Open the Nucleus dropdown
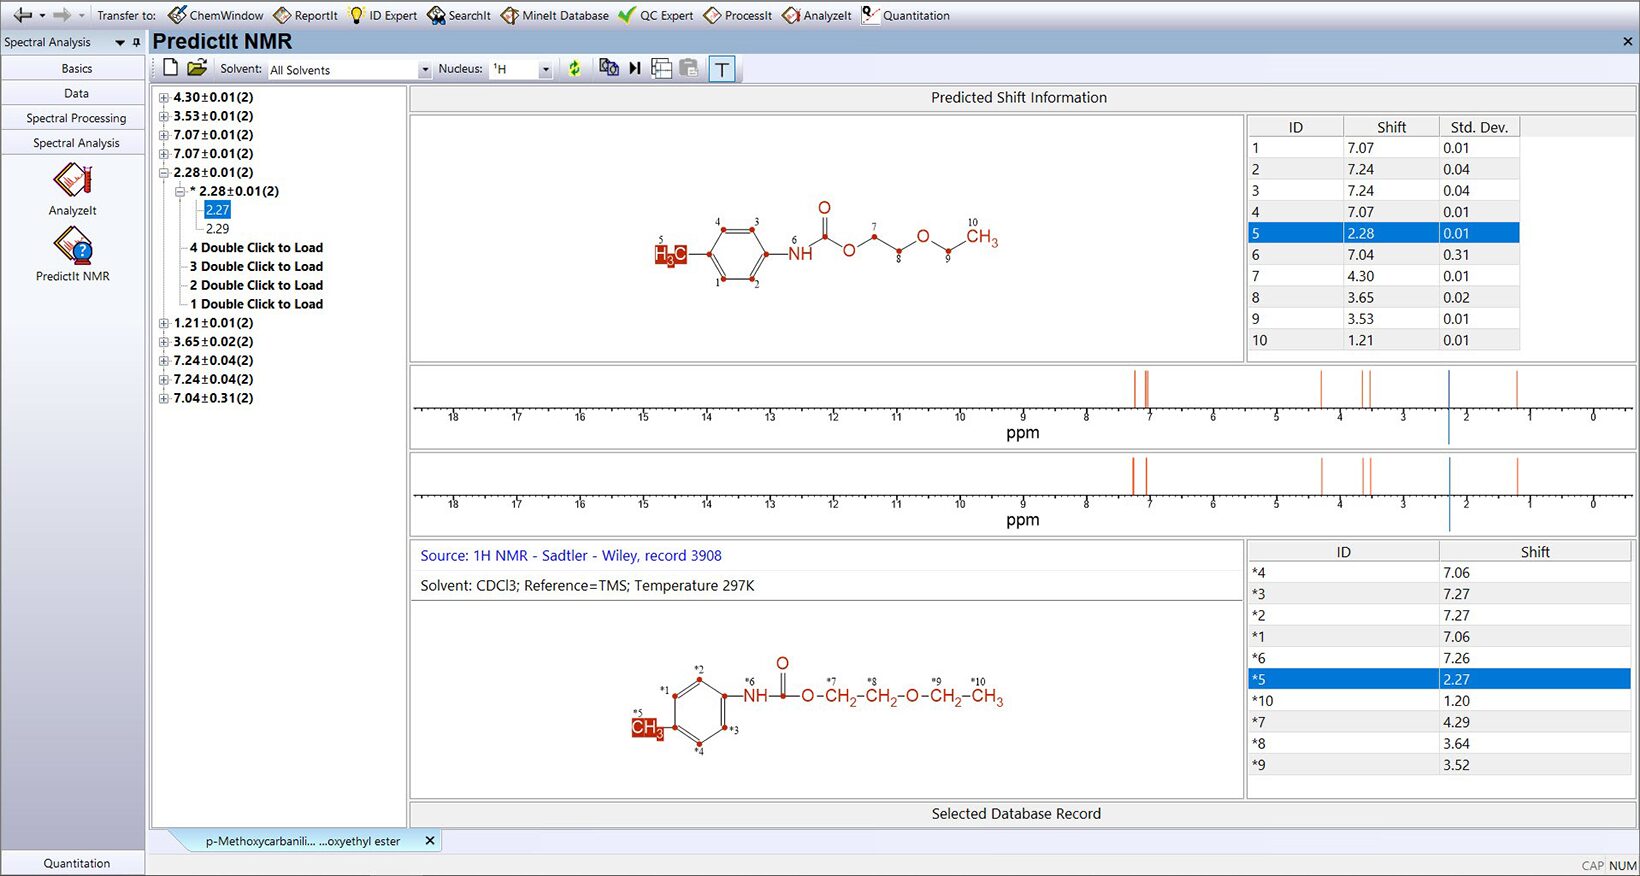This screenshot has width=1640, height=876. (545, 70)
